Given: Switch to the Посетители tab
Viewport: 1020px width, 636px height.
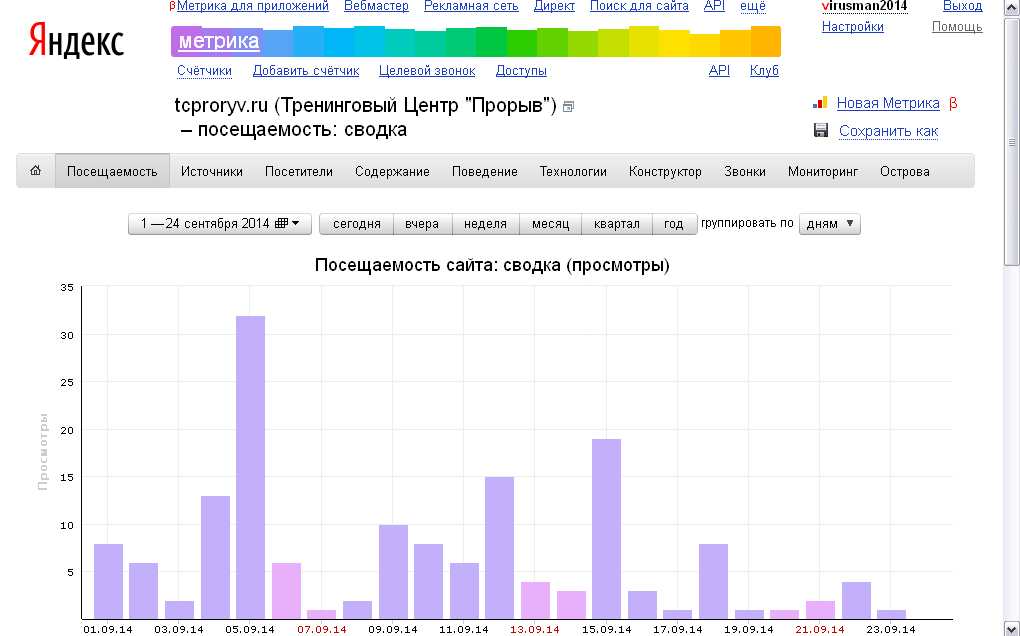Looking at the screenshot, I should point(299,172).
